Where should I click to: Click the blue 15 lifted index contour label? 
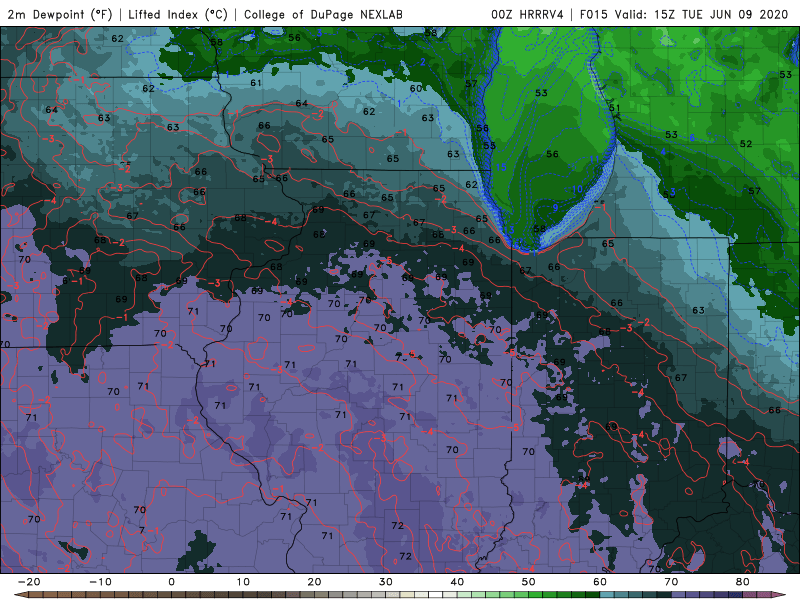coord(501,167)
